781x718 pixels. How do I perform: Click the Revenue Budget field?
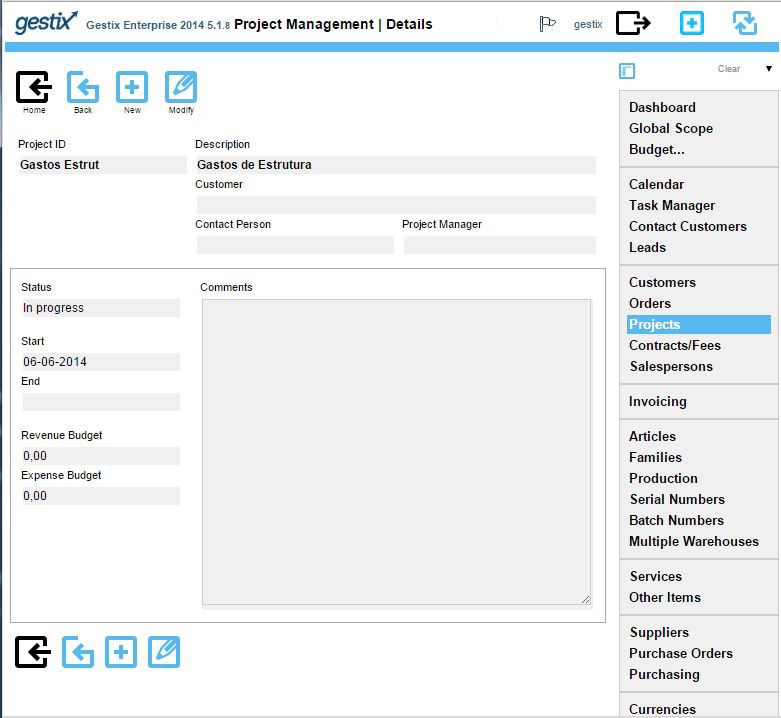101,456
